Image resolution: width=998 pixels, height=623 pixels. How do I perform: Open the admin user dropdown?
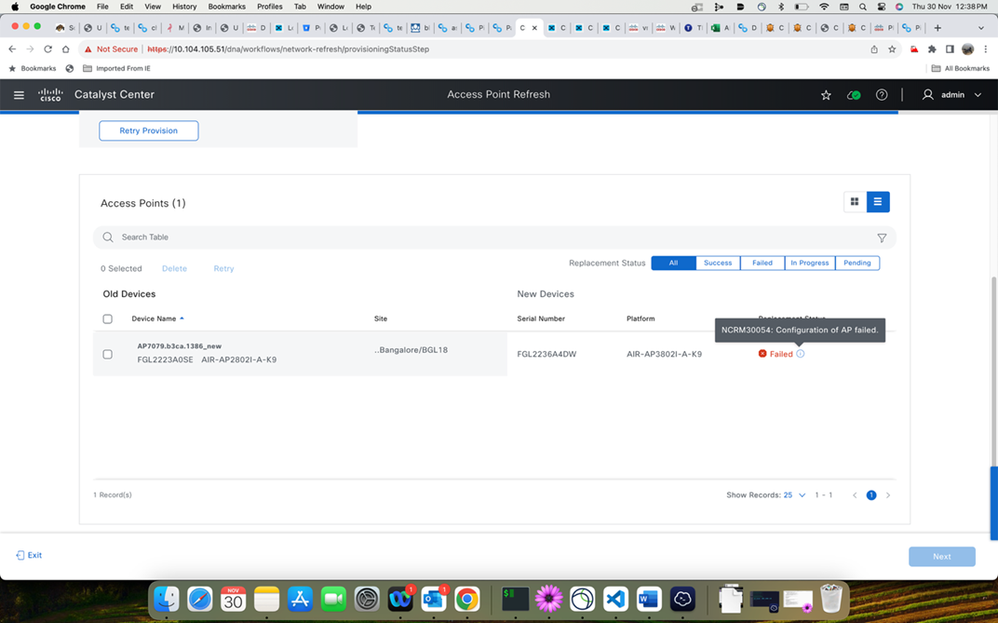pyautogui.click(x=952, y=95)
